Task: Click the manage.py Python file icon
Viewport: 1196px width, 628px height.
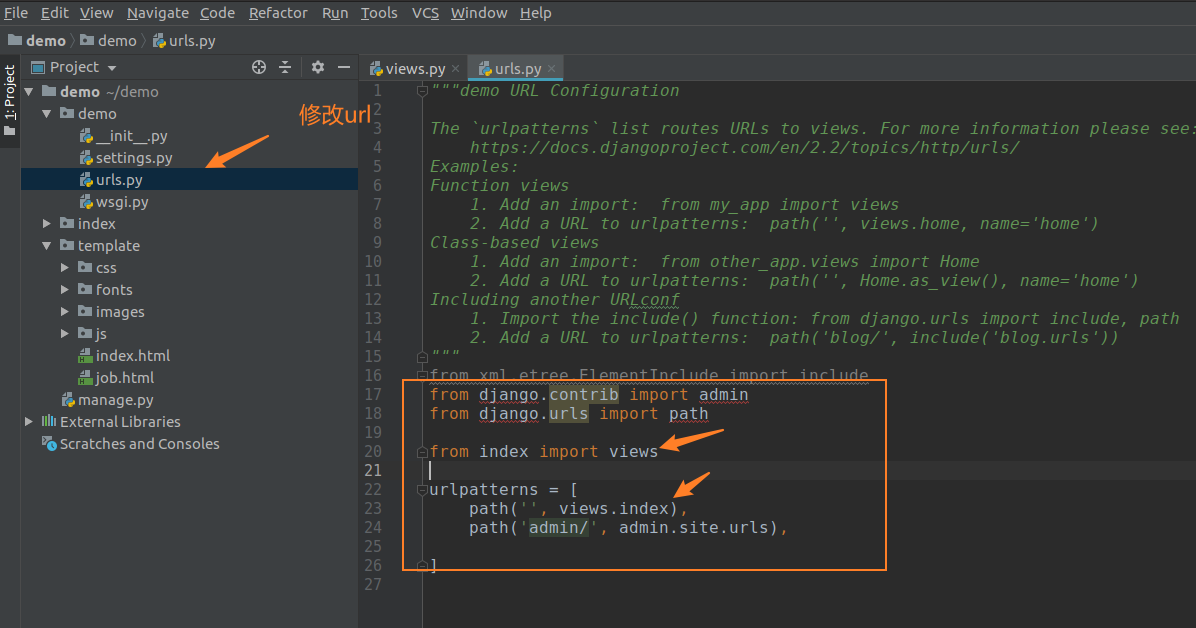Action: tap(68, 400)
